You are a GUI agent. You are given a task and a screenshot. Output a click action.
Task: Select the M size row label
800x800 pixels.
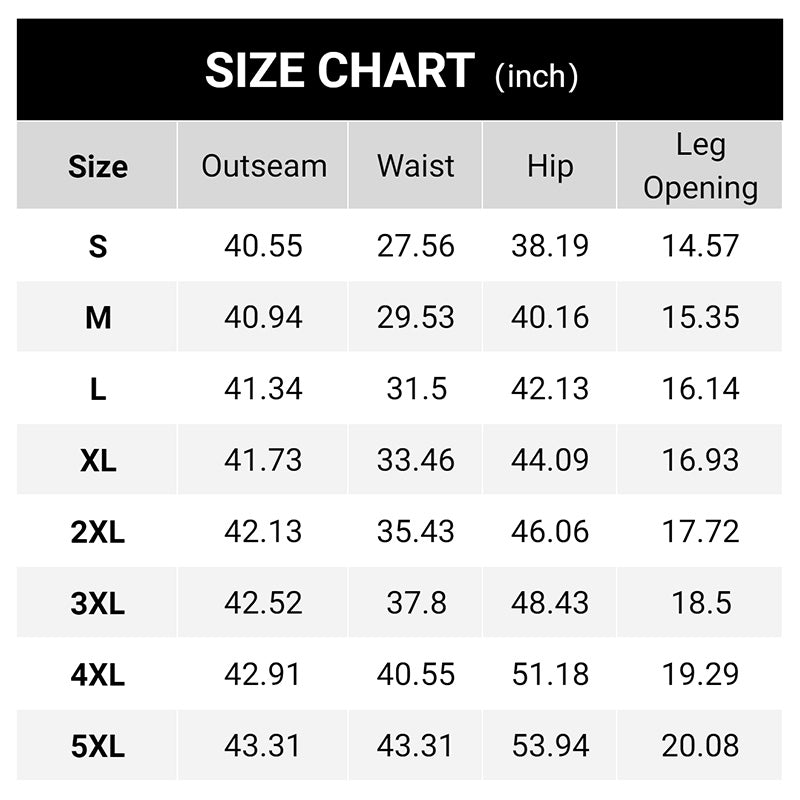click(98, 318)
